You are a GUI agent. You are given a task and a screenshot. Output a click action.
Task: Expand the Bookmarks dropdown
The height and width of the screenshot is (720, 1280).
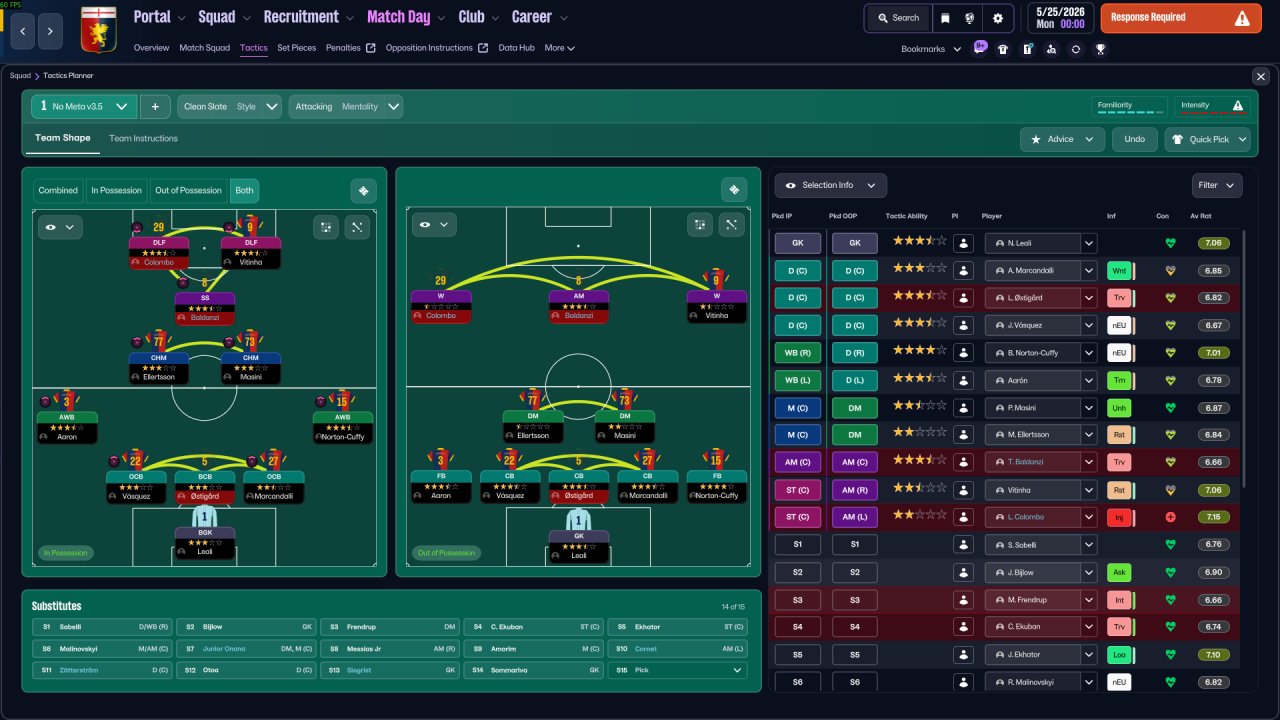pyautogui.click(x=931, y=49)
